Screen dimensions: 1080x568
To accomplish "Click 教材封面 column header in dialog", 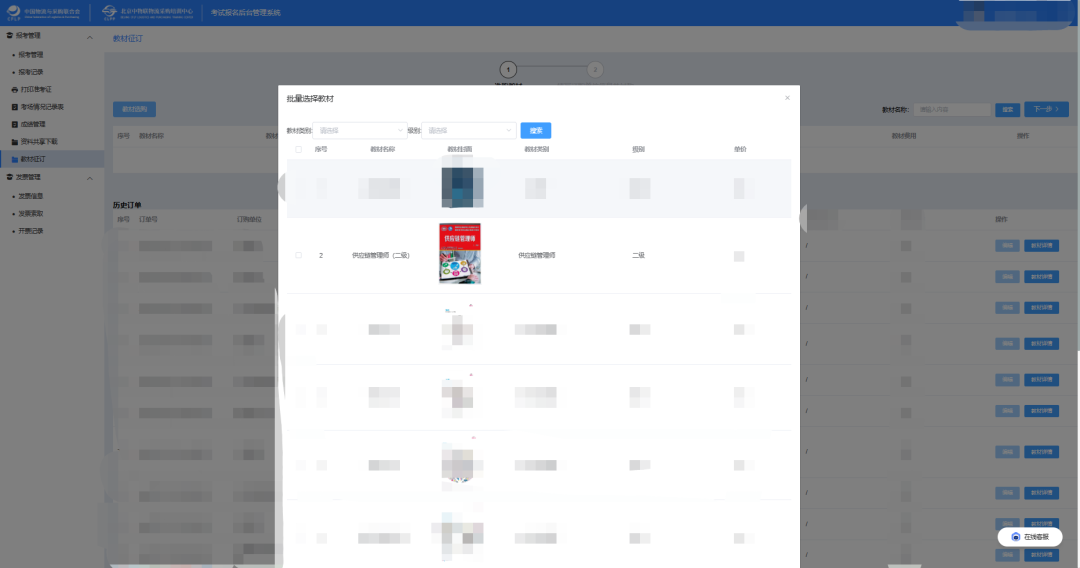I will [459, 149].
